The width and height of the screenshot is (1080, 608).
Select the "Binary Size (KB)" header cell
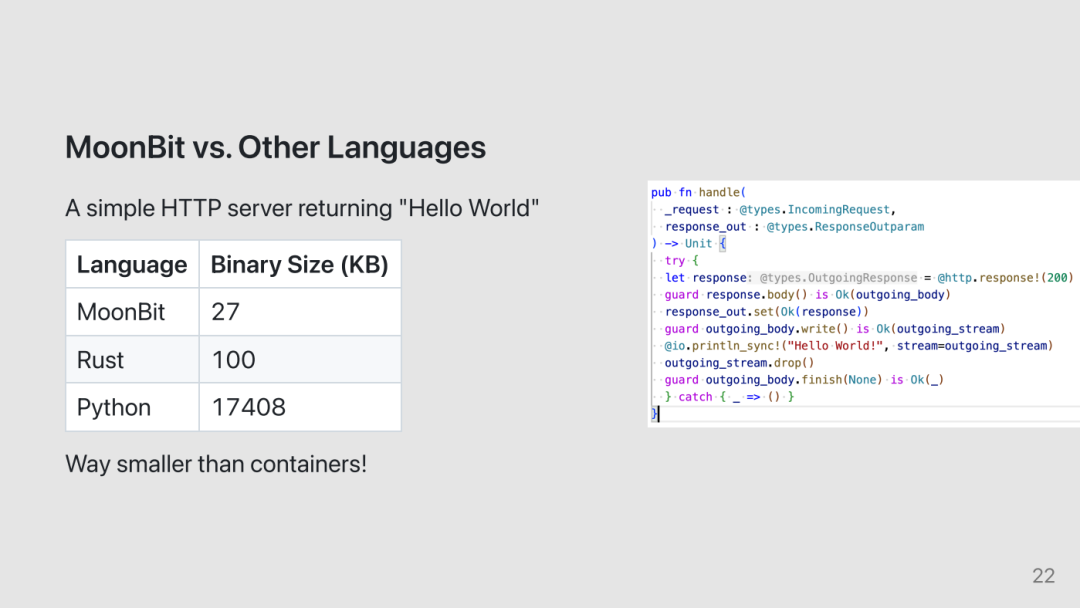coord(299,265)
